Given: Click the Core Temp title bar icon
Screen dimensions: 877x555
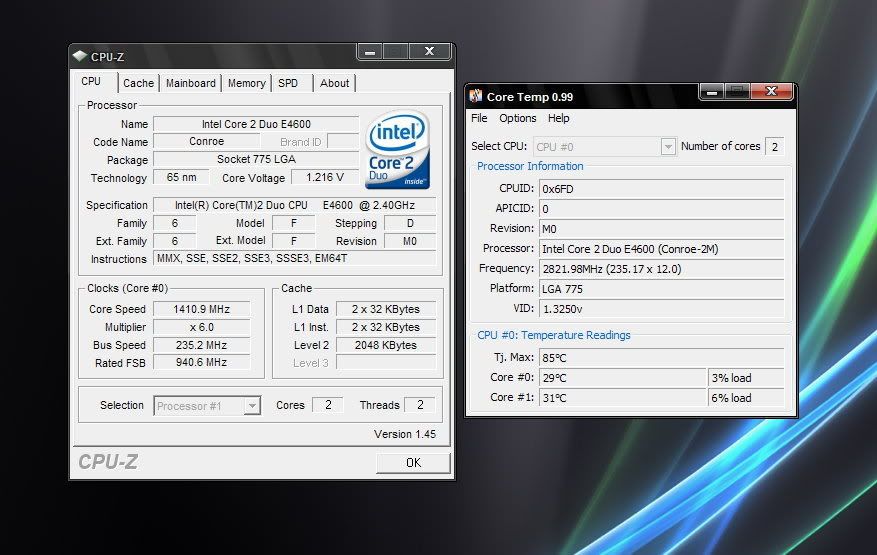Looking at the screenshot, I should (x=475, y=96).
